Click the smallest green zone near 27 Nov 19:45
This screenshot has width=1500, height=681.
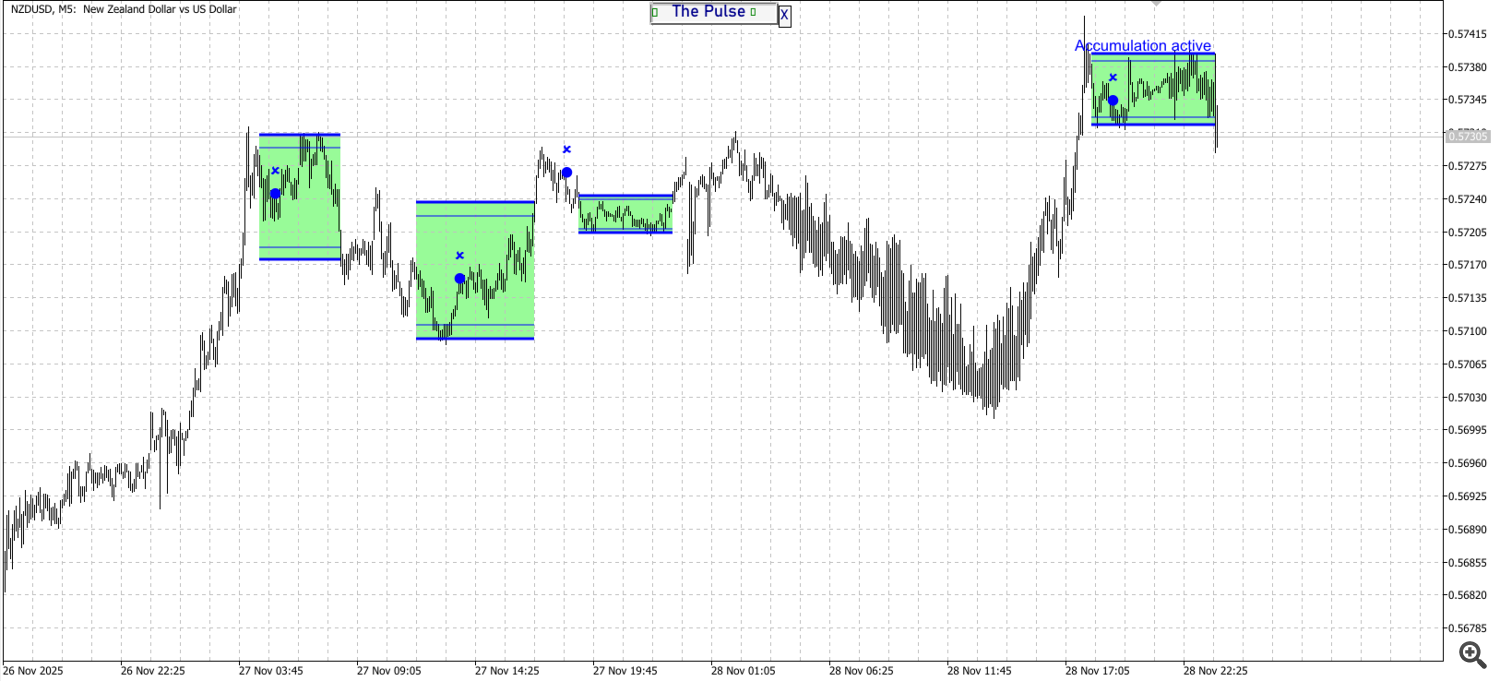tap(625, 212)
